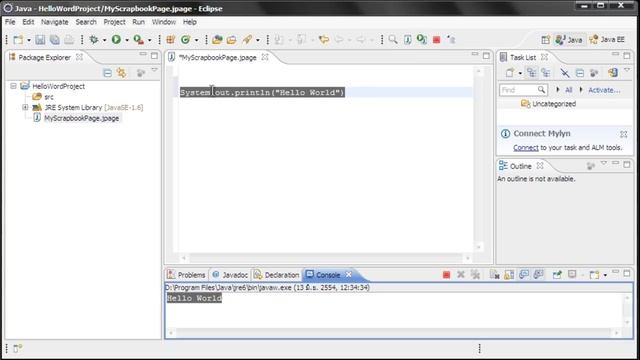Toggle Focus on Workweek in Task List
This screenshot has height=360, width=640.
[x=594, y=73]
